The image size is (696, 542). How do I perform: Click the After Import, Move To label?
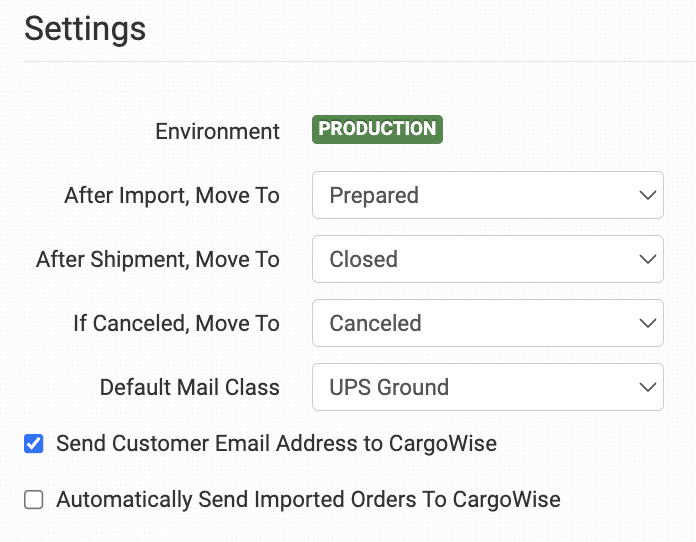click(x=172, y=196)
